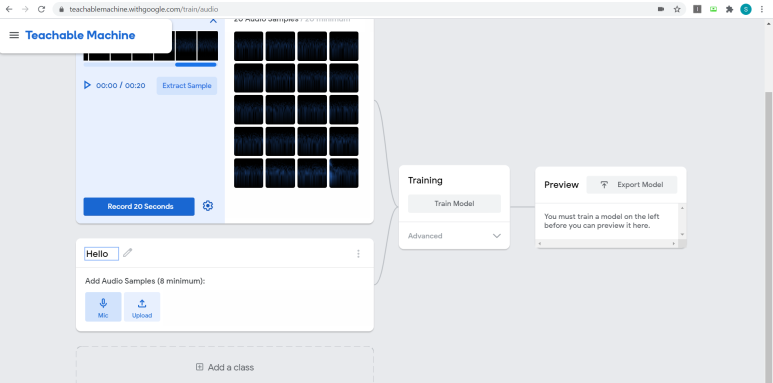Expand the Advanced training options
The width and height of the screenshot is (773, 383).
point(455,236)
